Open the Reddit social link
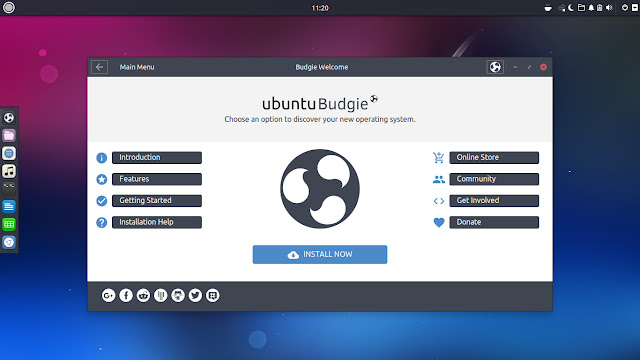The width and height of the screenshot is (640, 360). point(143,295)
